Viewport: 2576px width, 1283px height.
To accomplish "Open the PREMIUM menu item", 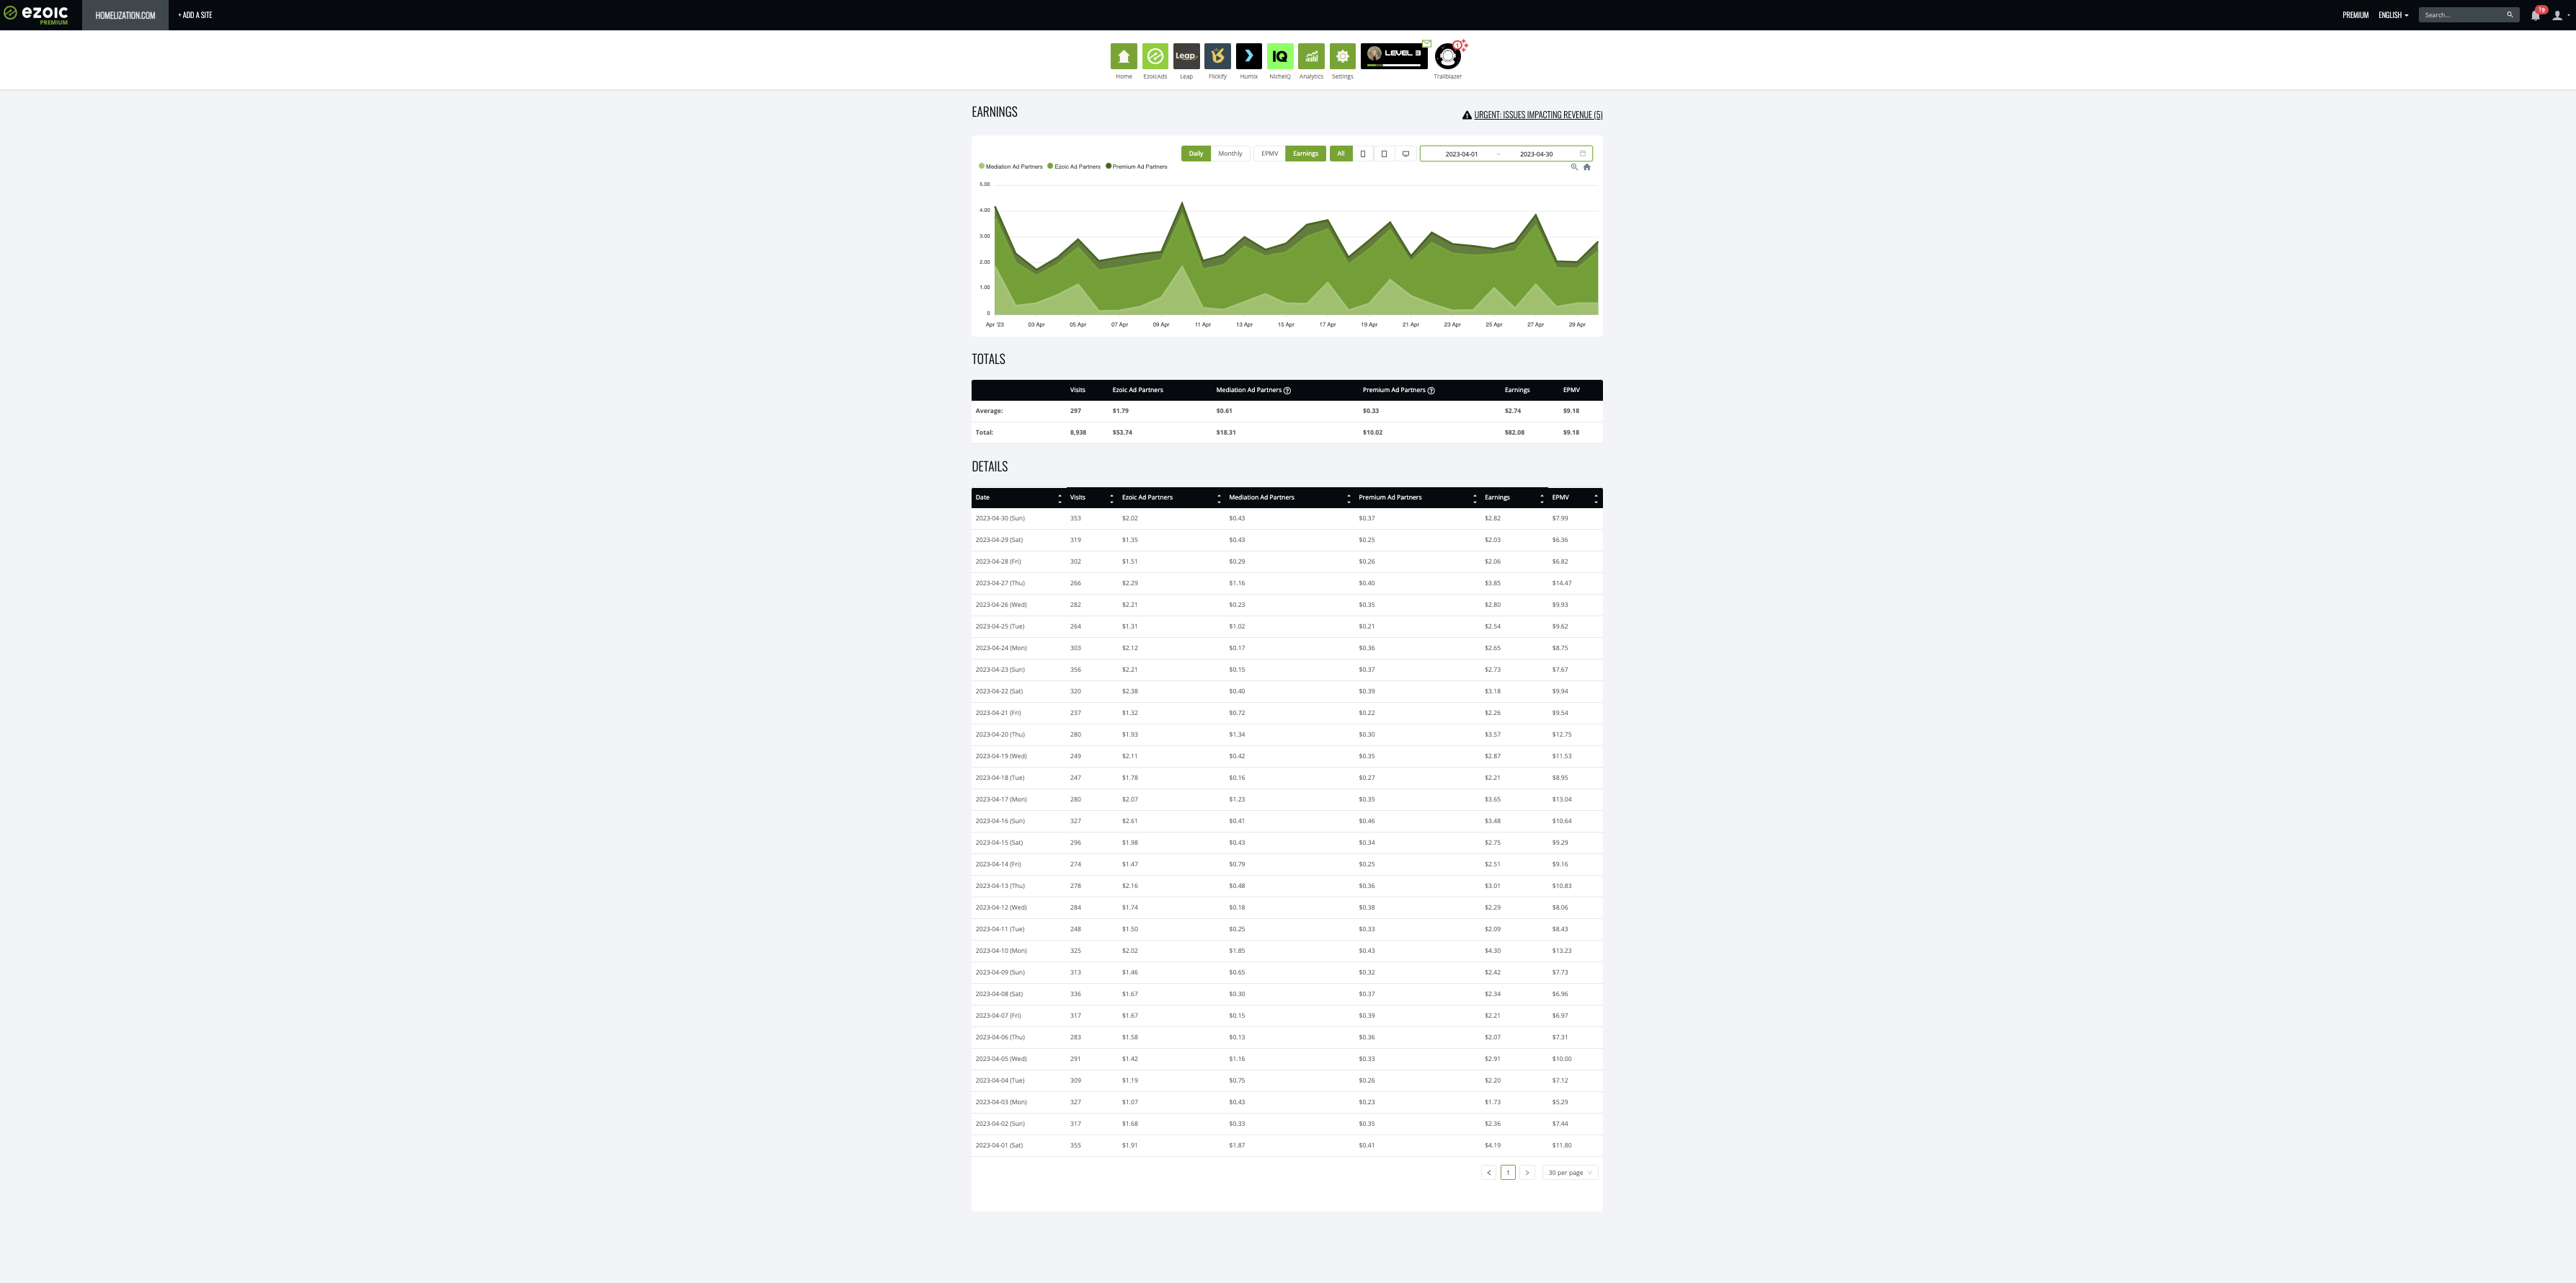I will pyautogui.click(x=2355, y=15).
